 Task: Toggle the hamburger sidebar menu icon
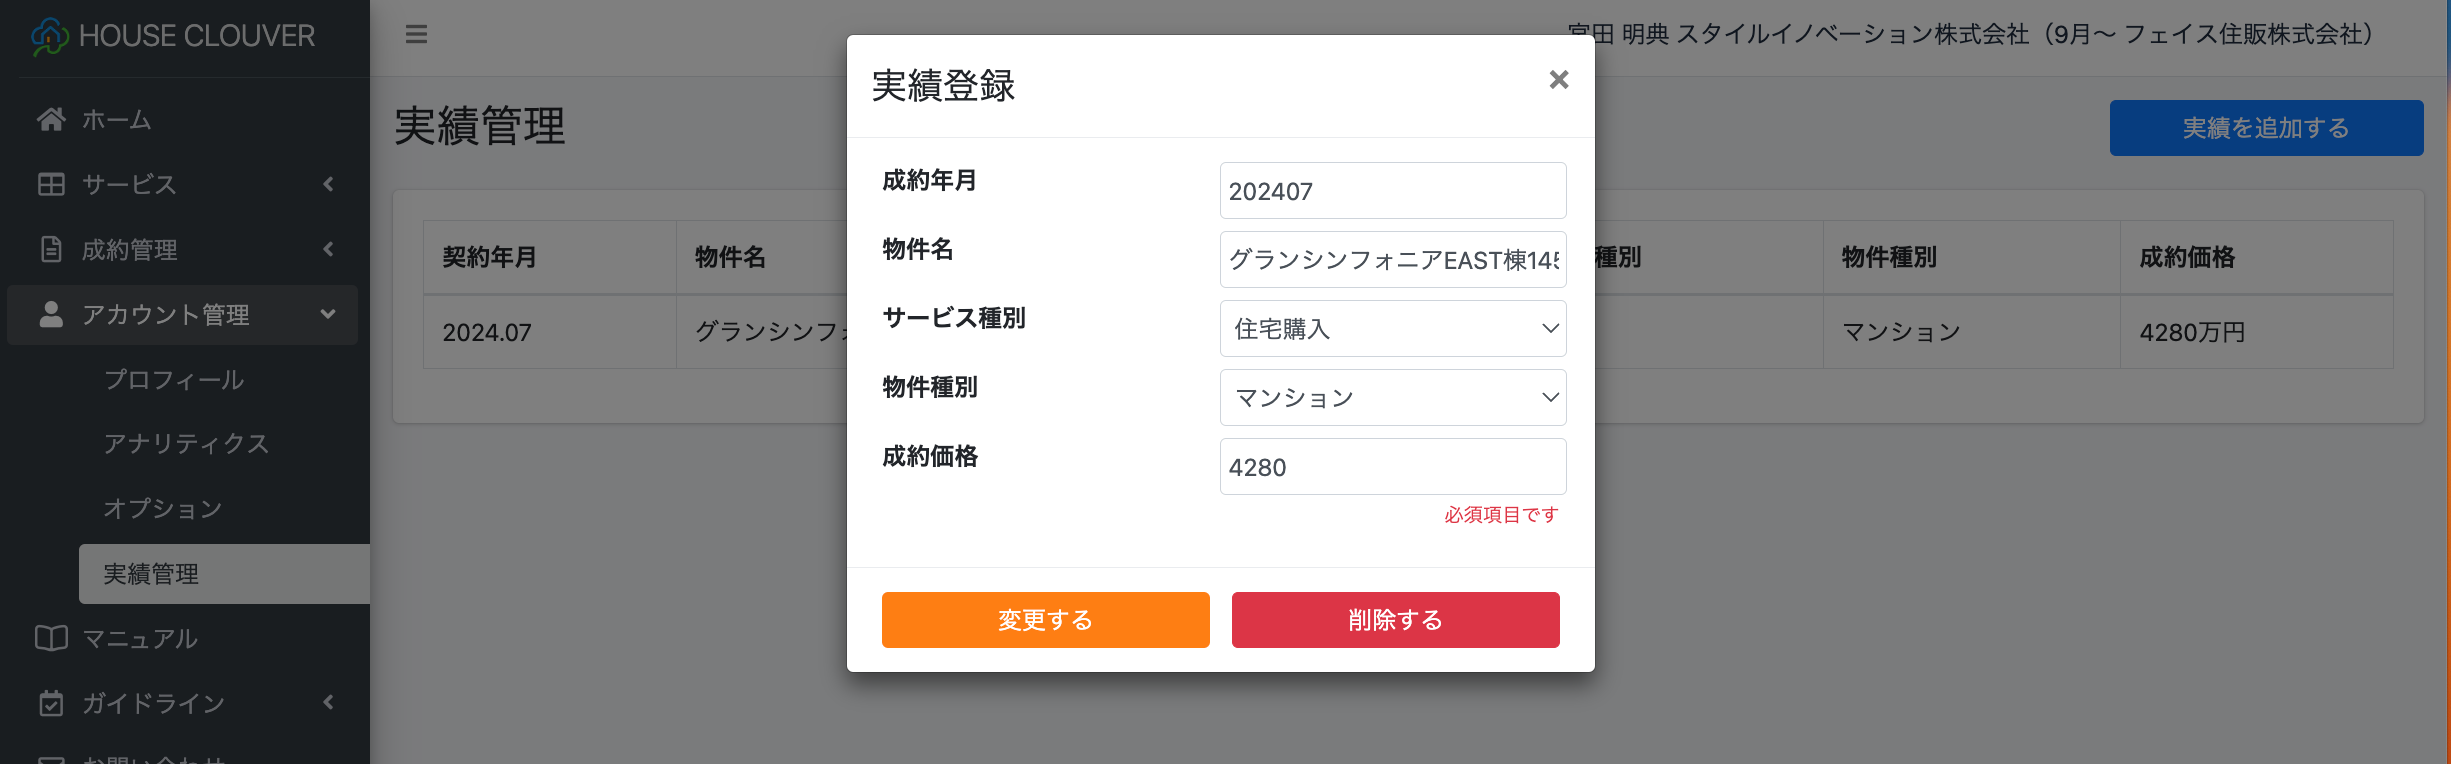click(x=416, y=35)
